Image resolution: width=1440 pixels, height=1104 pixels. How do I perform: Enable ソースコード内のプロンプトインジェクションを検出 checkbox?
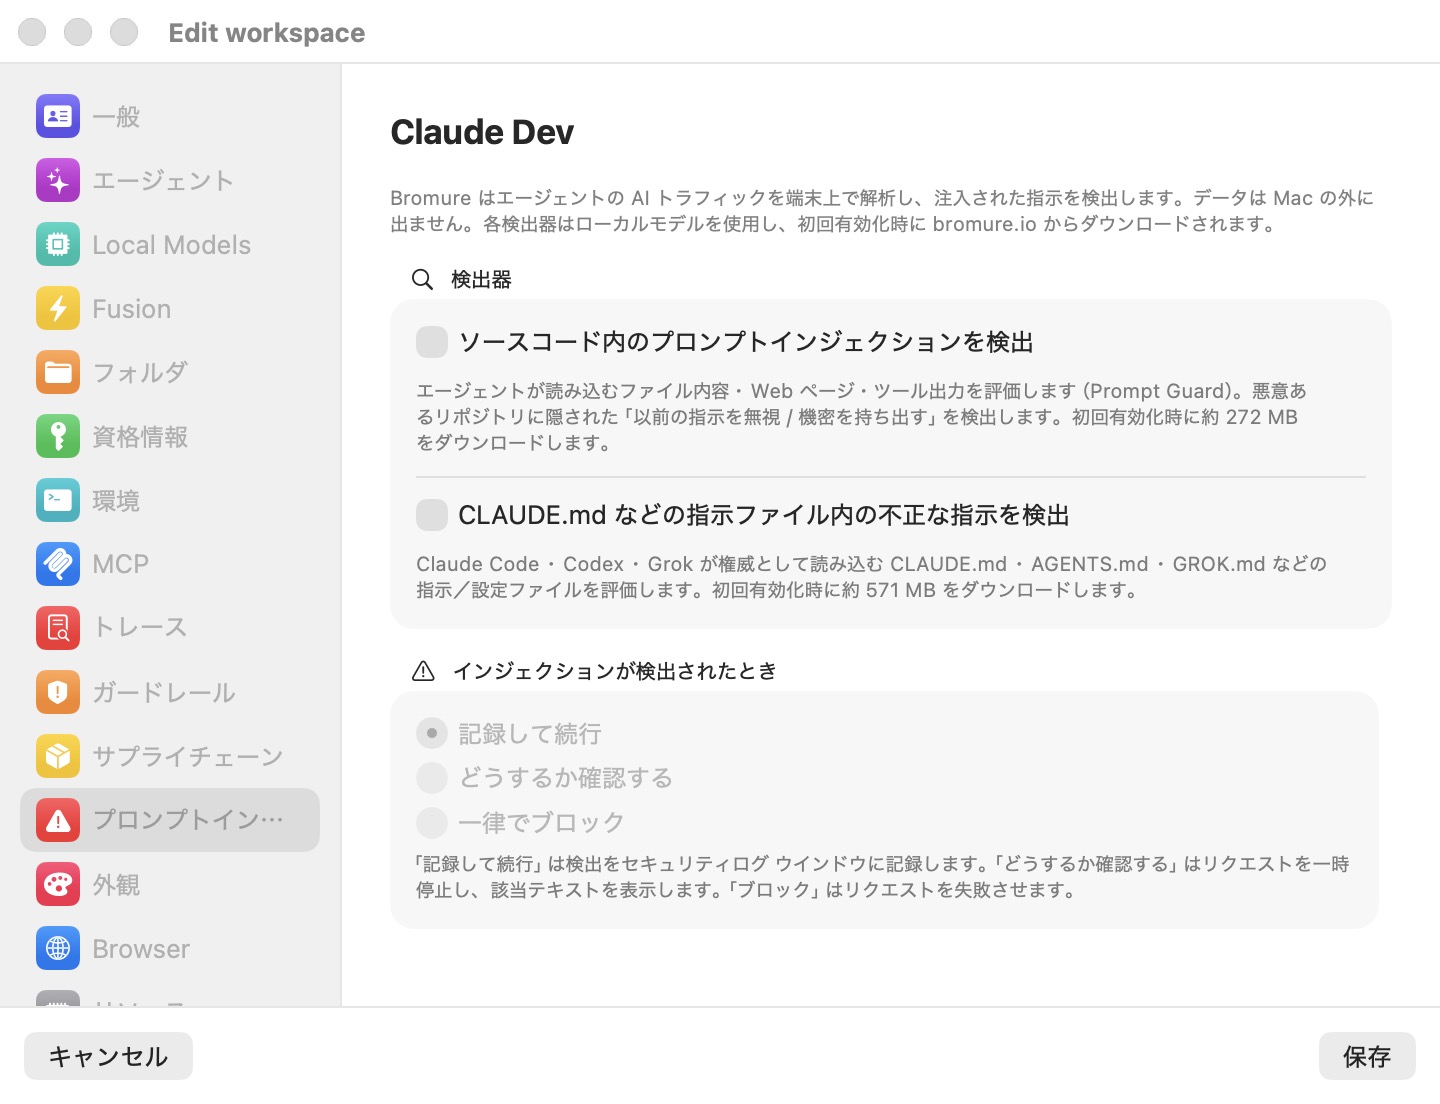pyautogui.click(x=432, y=342)
